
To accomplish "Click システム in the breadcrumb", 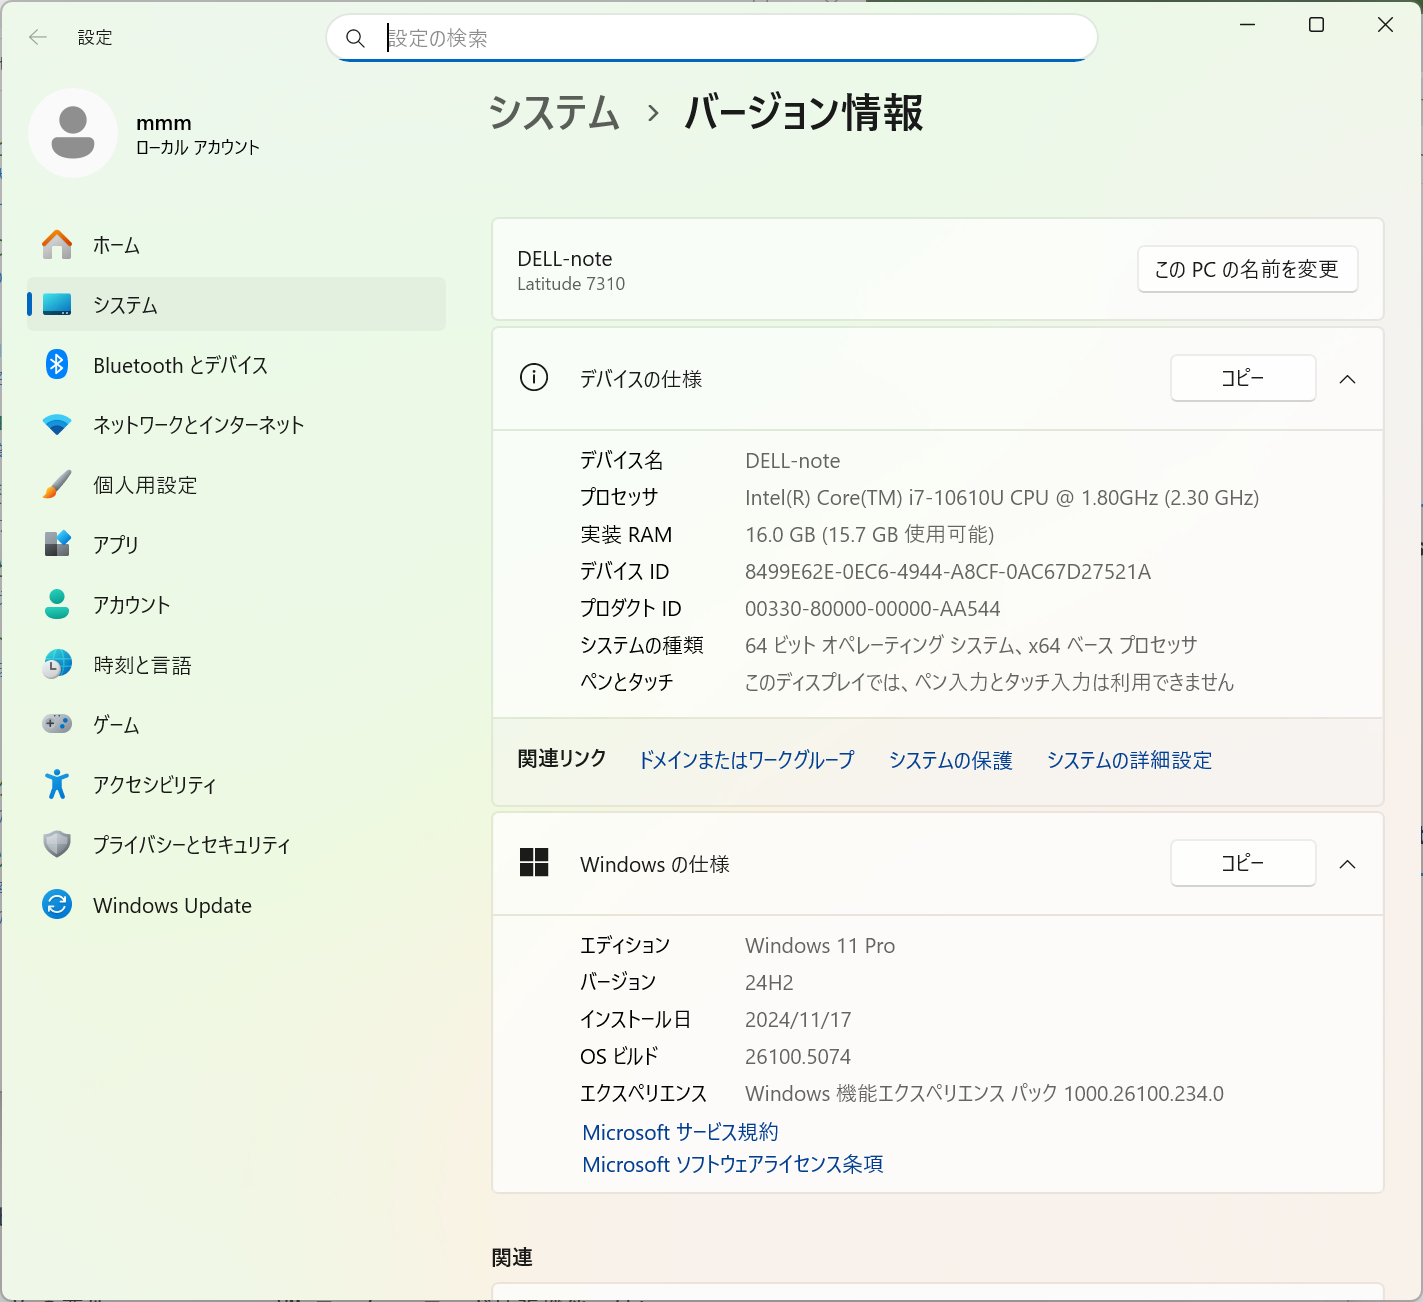I will [x=554, y=112].
